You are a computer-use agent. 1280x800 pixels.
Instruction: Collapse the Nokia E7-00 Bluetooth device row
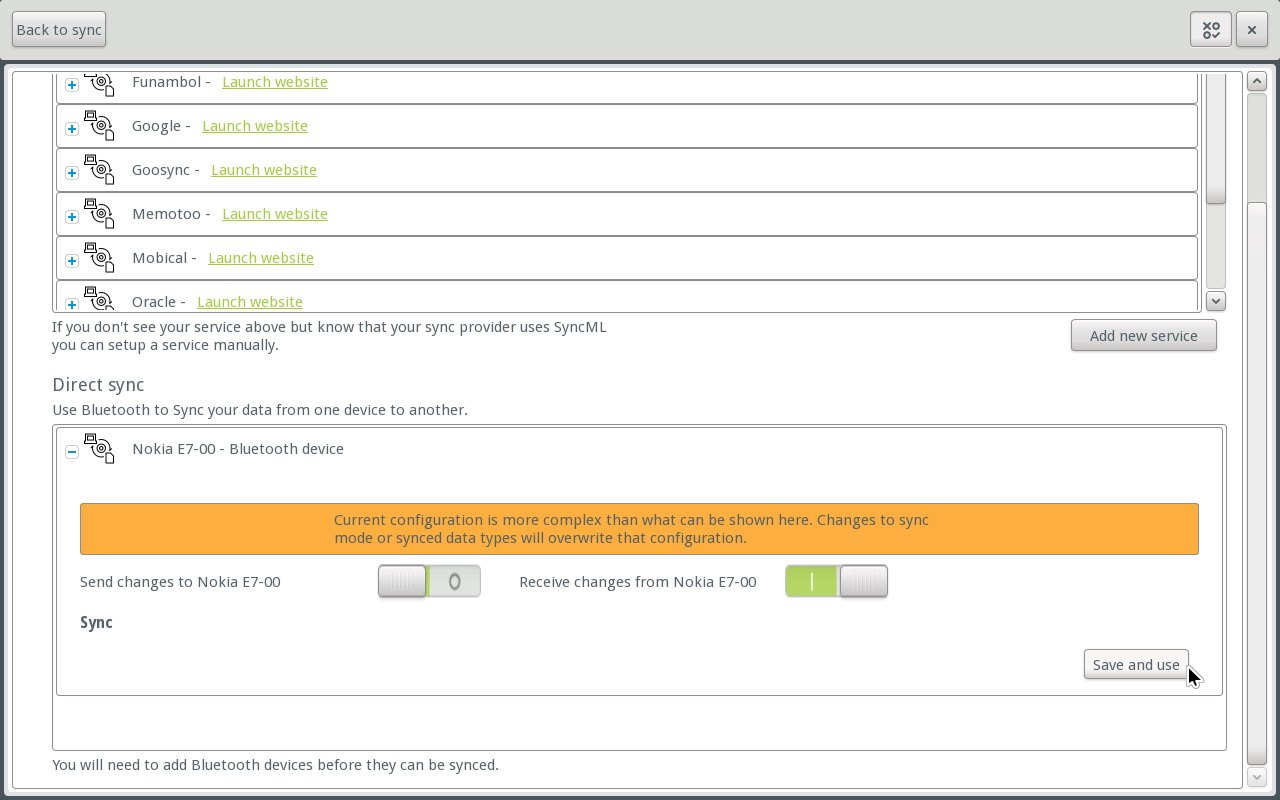[x=72, y=452]
